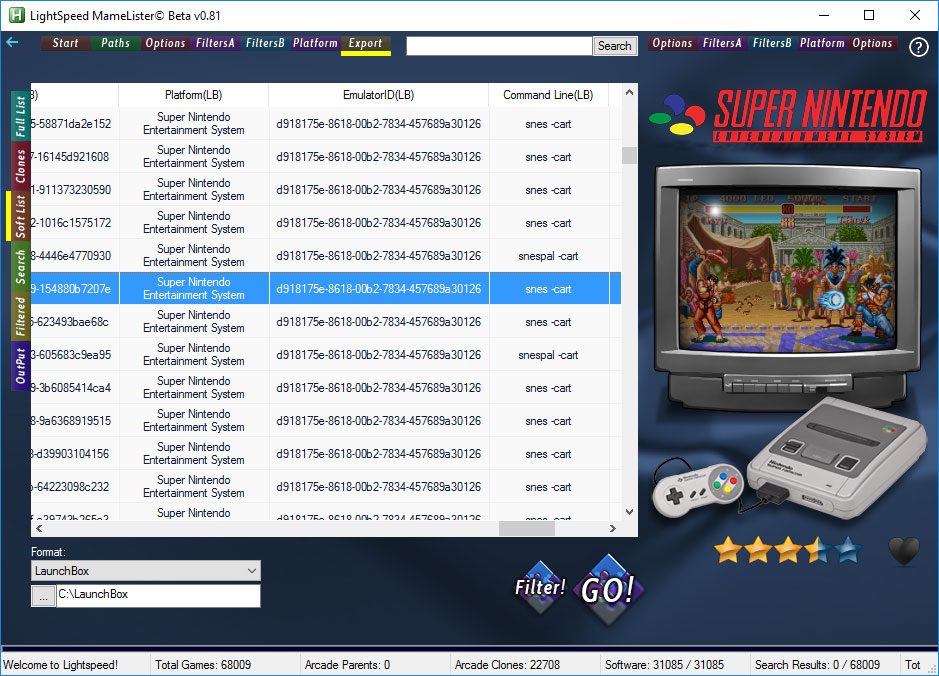Click the table's vertical scrollbar up arrow

pos(629,92)
